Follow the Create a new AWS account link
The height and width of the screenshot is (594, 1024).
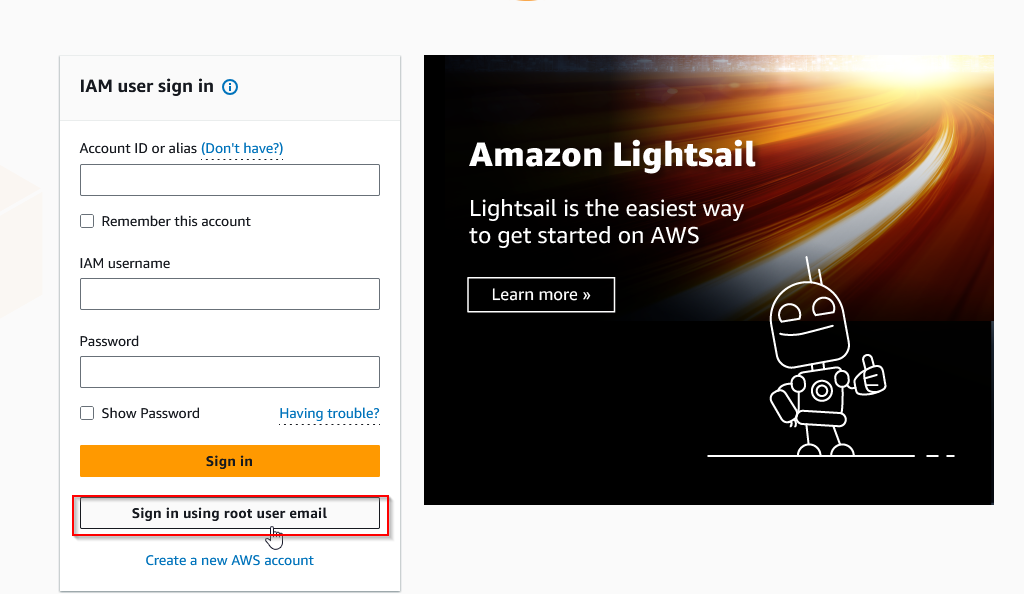229,560
